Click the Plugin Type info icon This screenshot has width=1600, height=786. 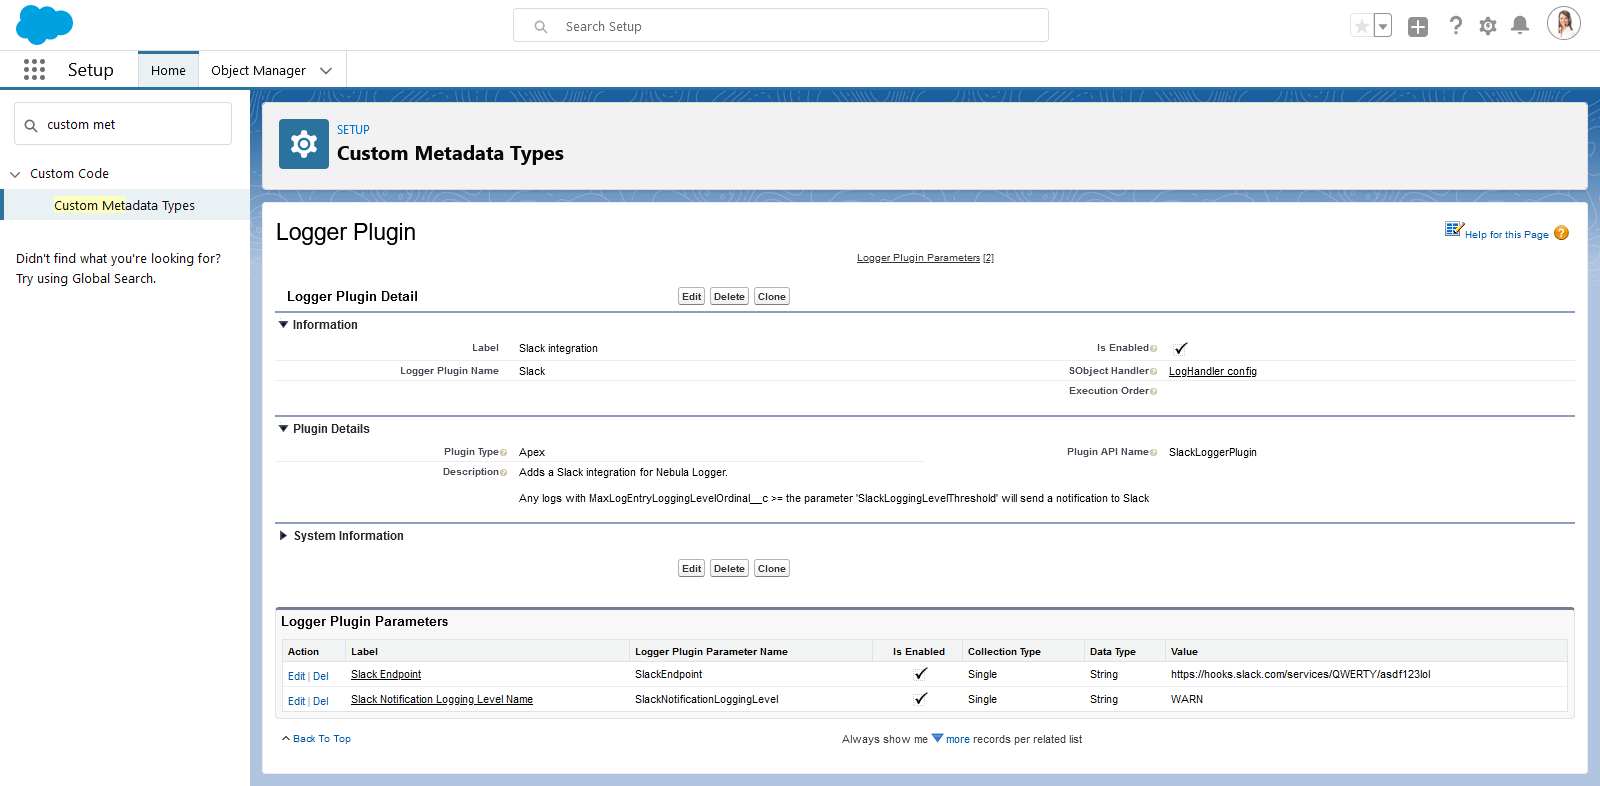click(503, 453)
